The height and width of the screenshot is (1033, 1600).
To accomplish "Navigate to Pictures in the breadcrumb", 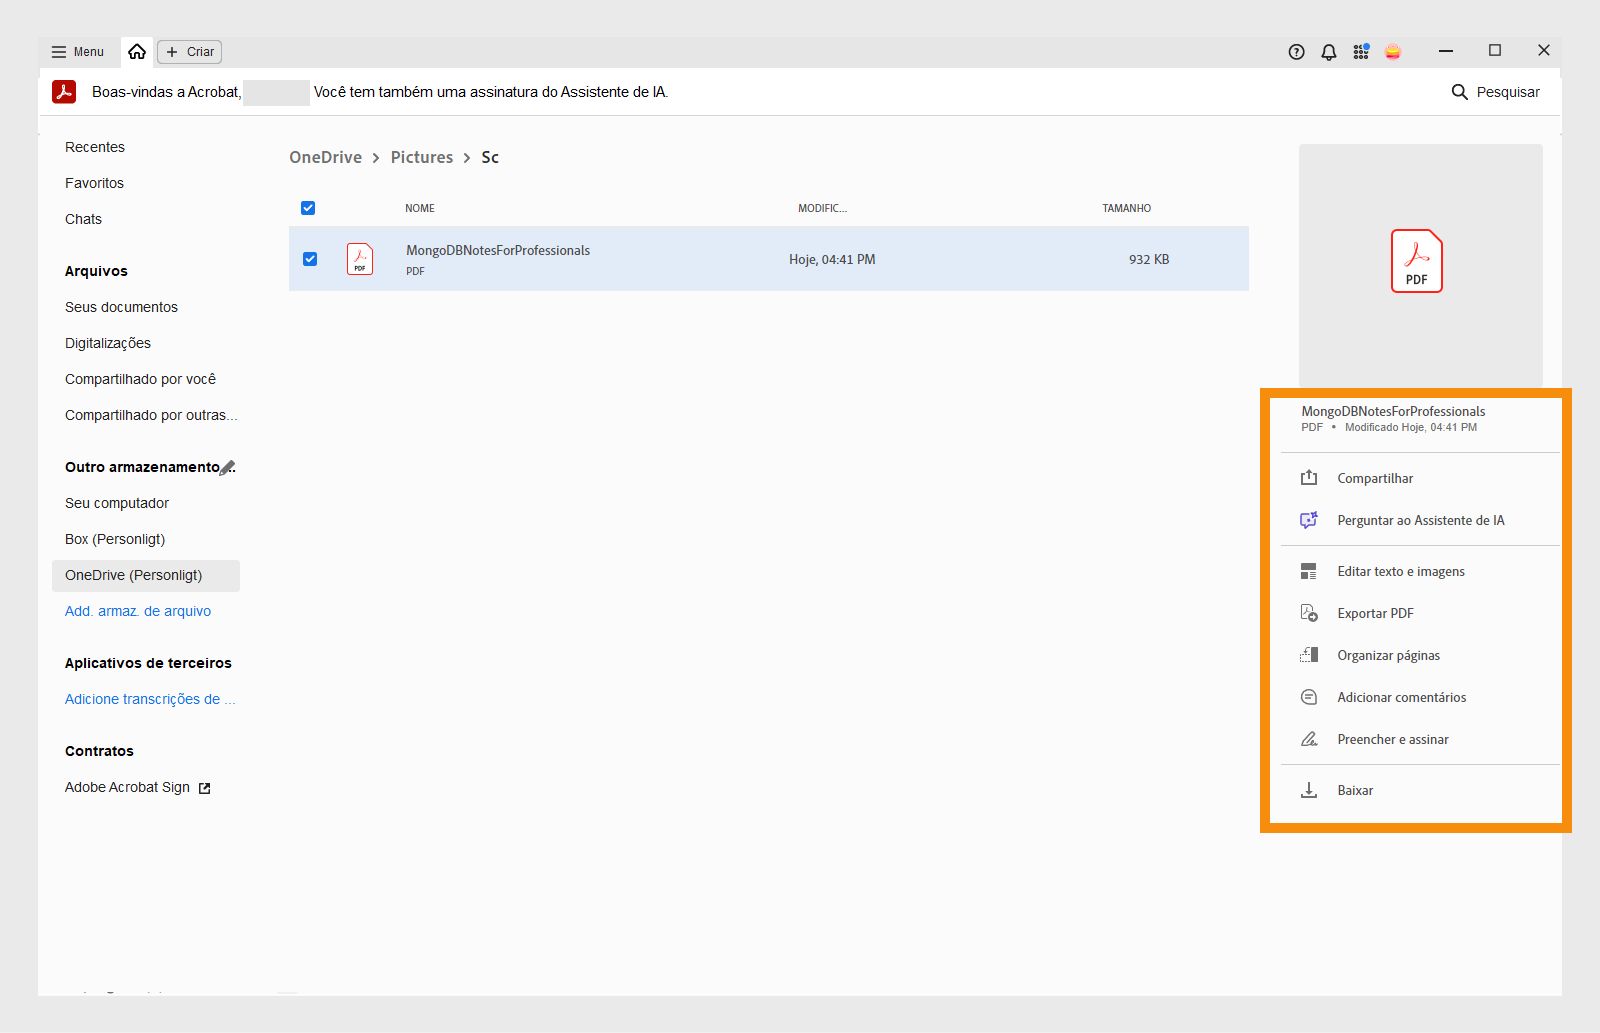I will coord(421,157).
